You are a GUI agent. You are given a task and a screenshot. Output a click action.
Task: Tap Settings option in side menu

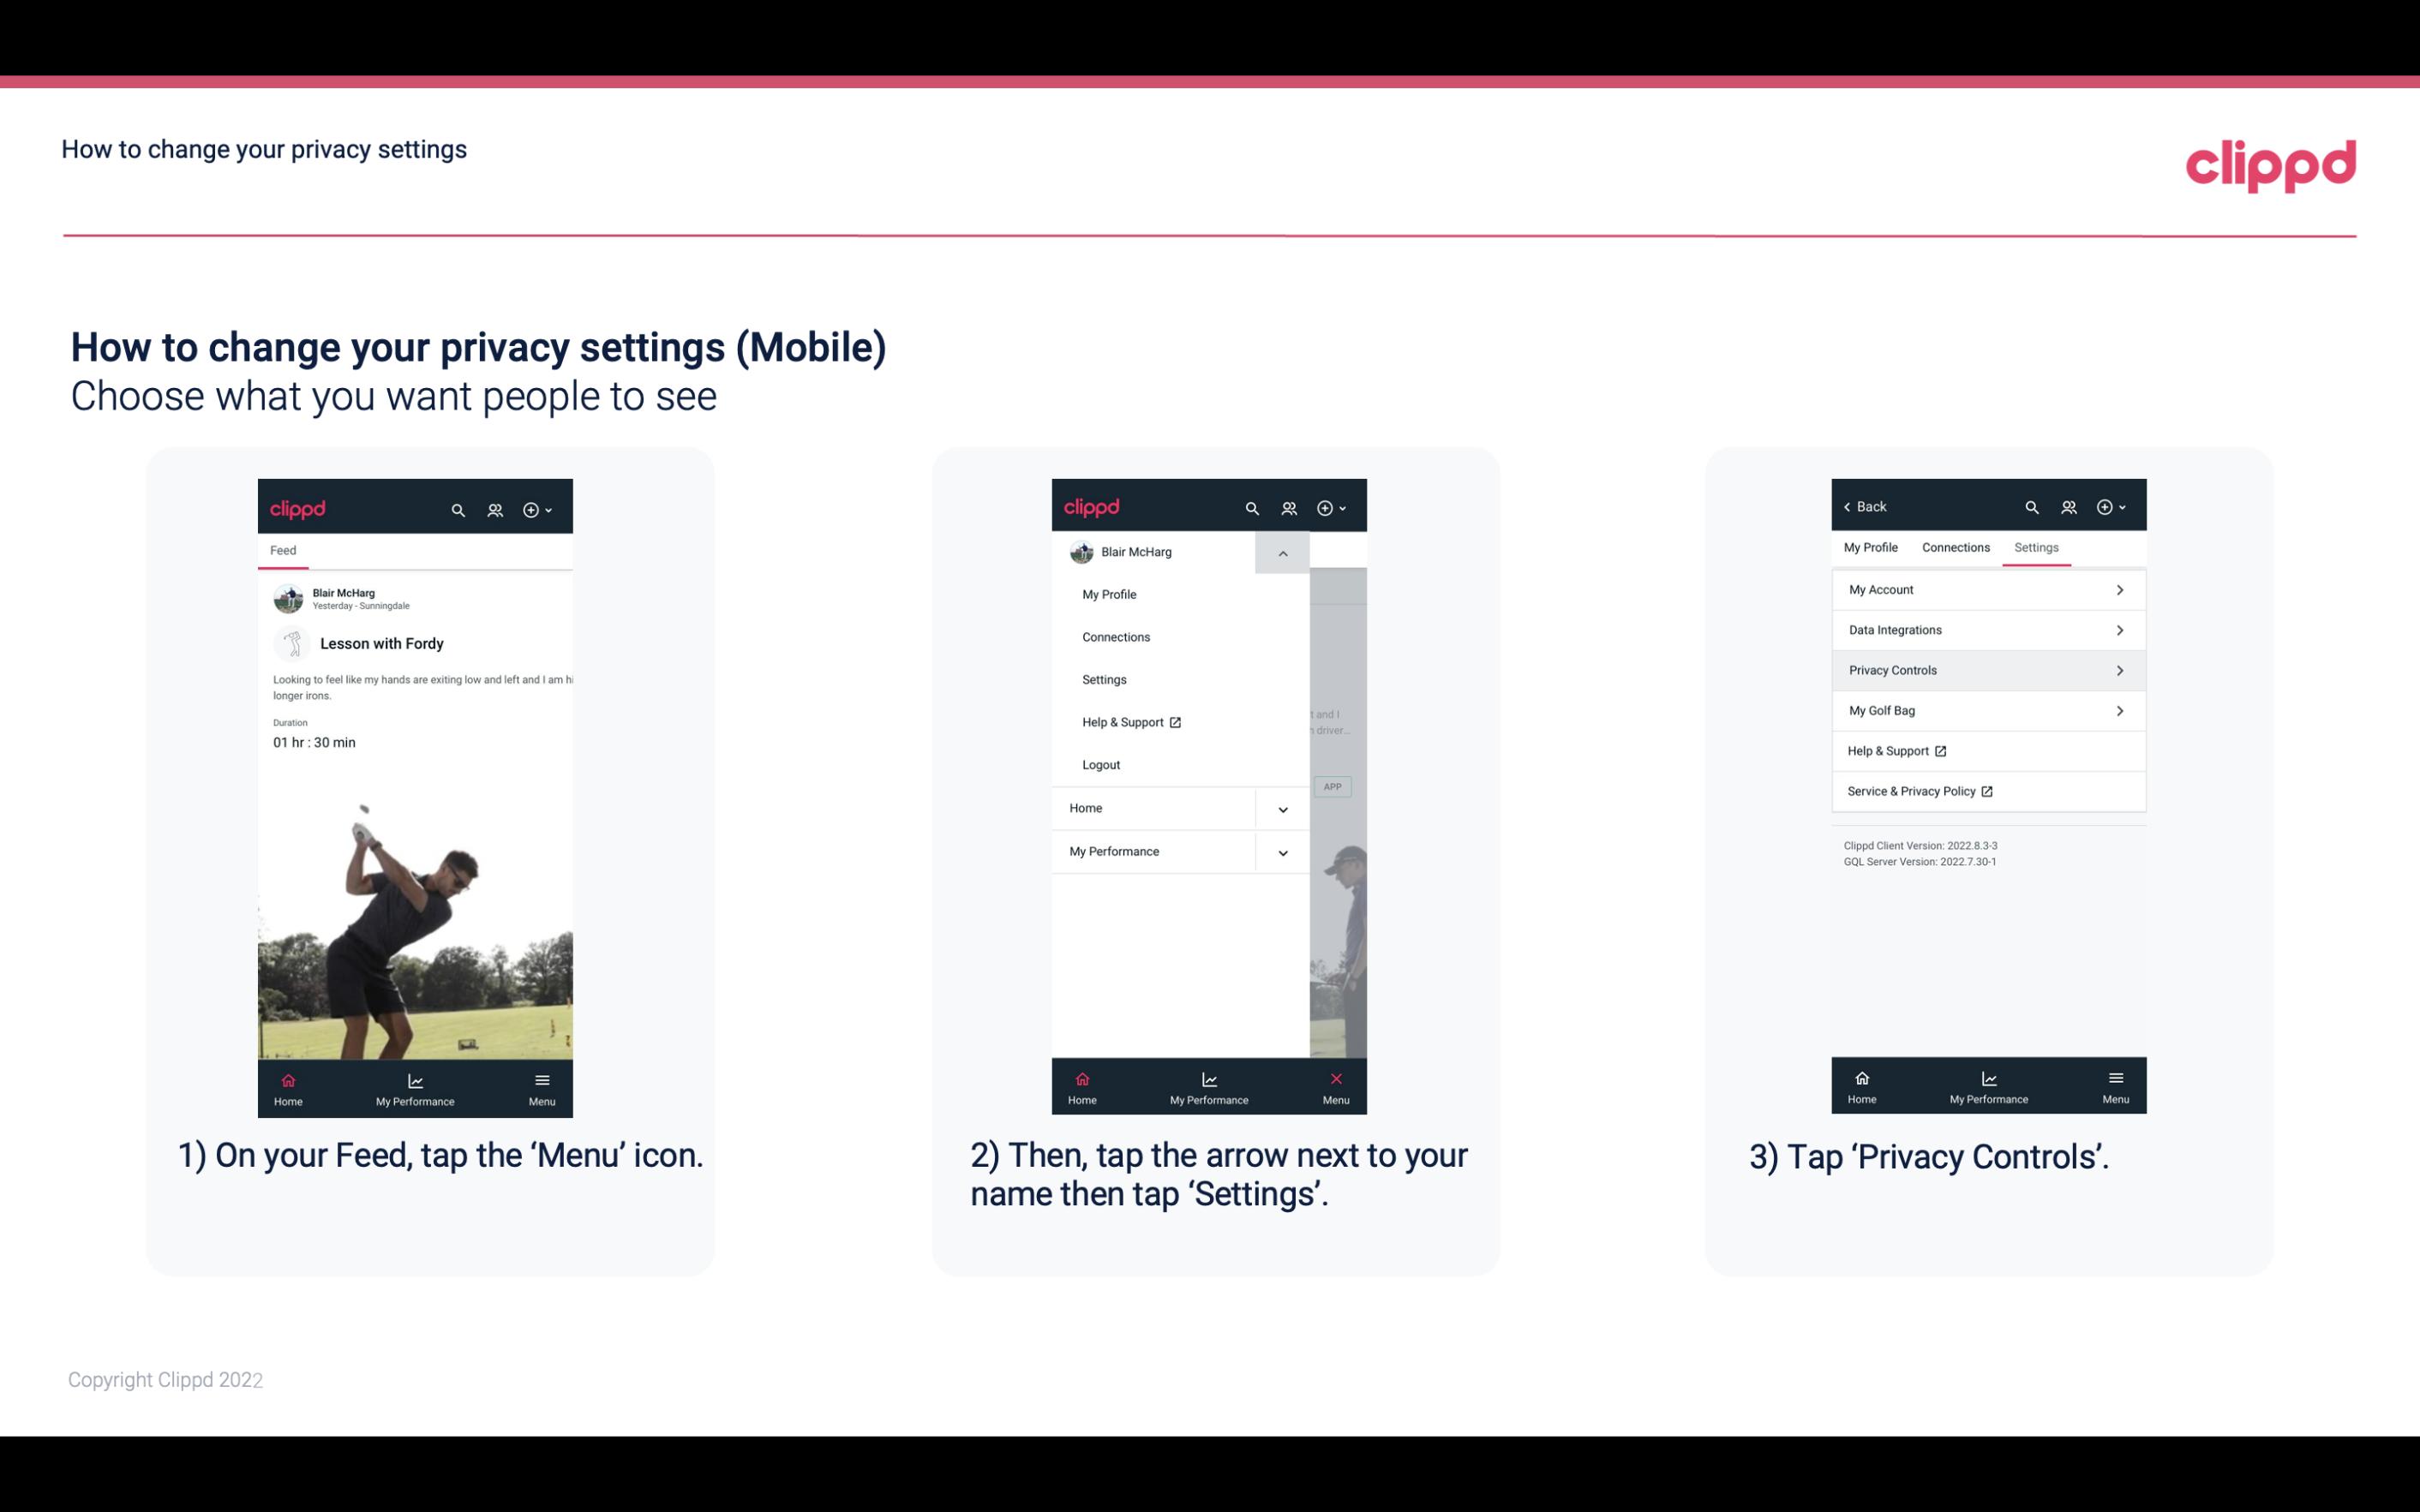pos(1105,679)
